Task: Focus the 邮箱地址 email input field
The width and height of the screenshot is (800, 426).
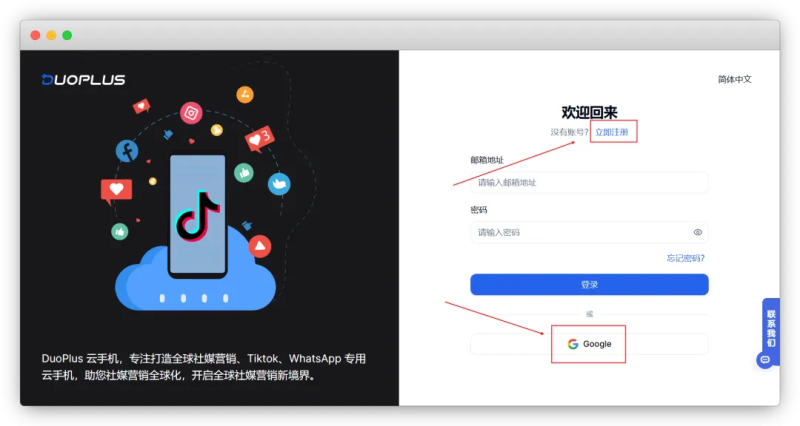Action: pos(589,182)
